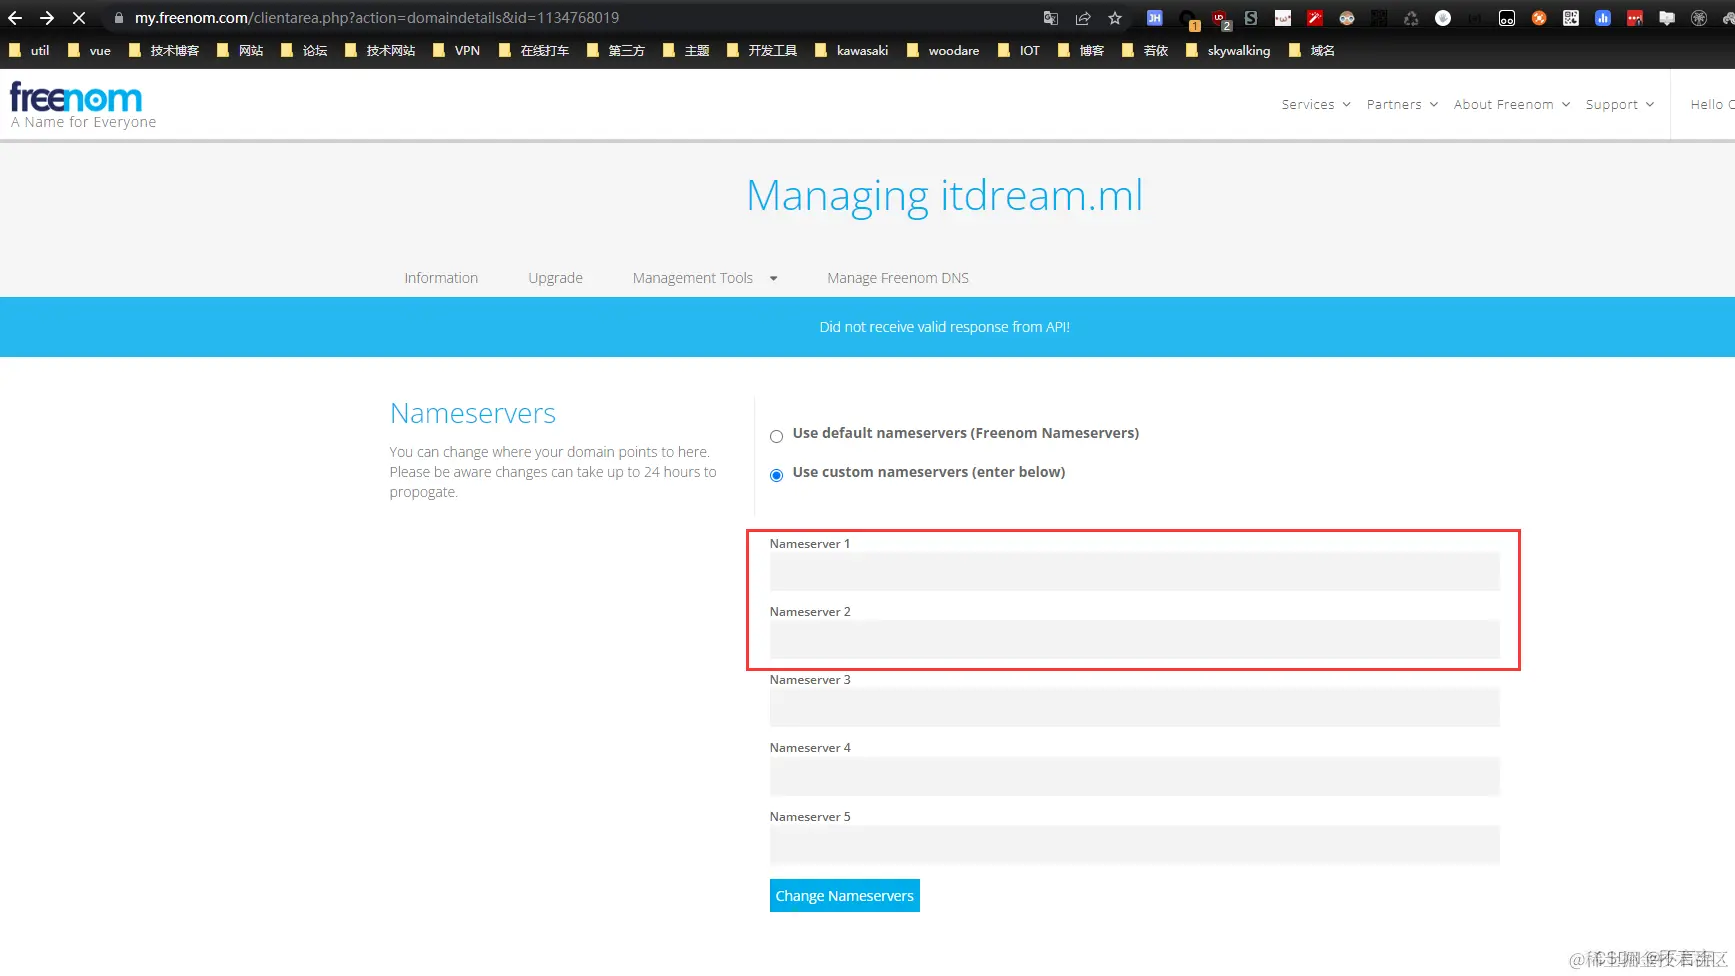Open the blue JH extension icon
The image size is (1735, 976).
click(1155, 18)
